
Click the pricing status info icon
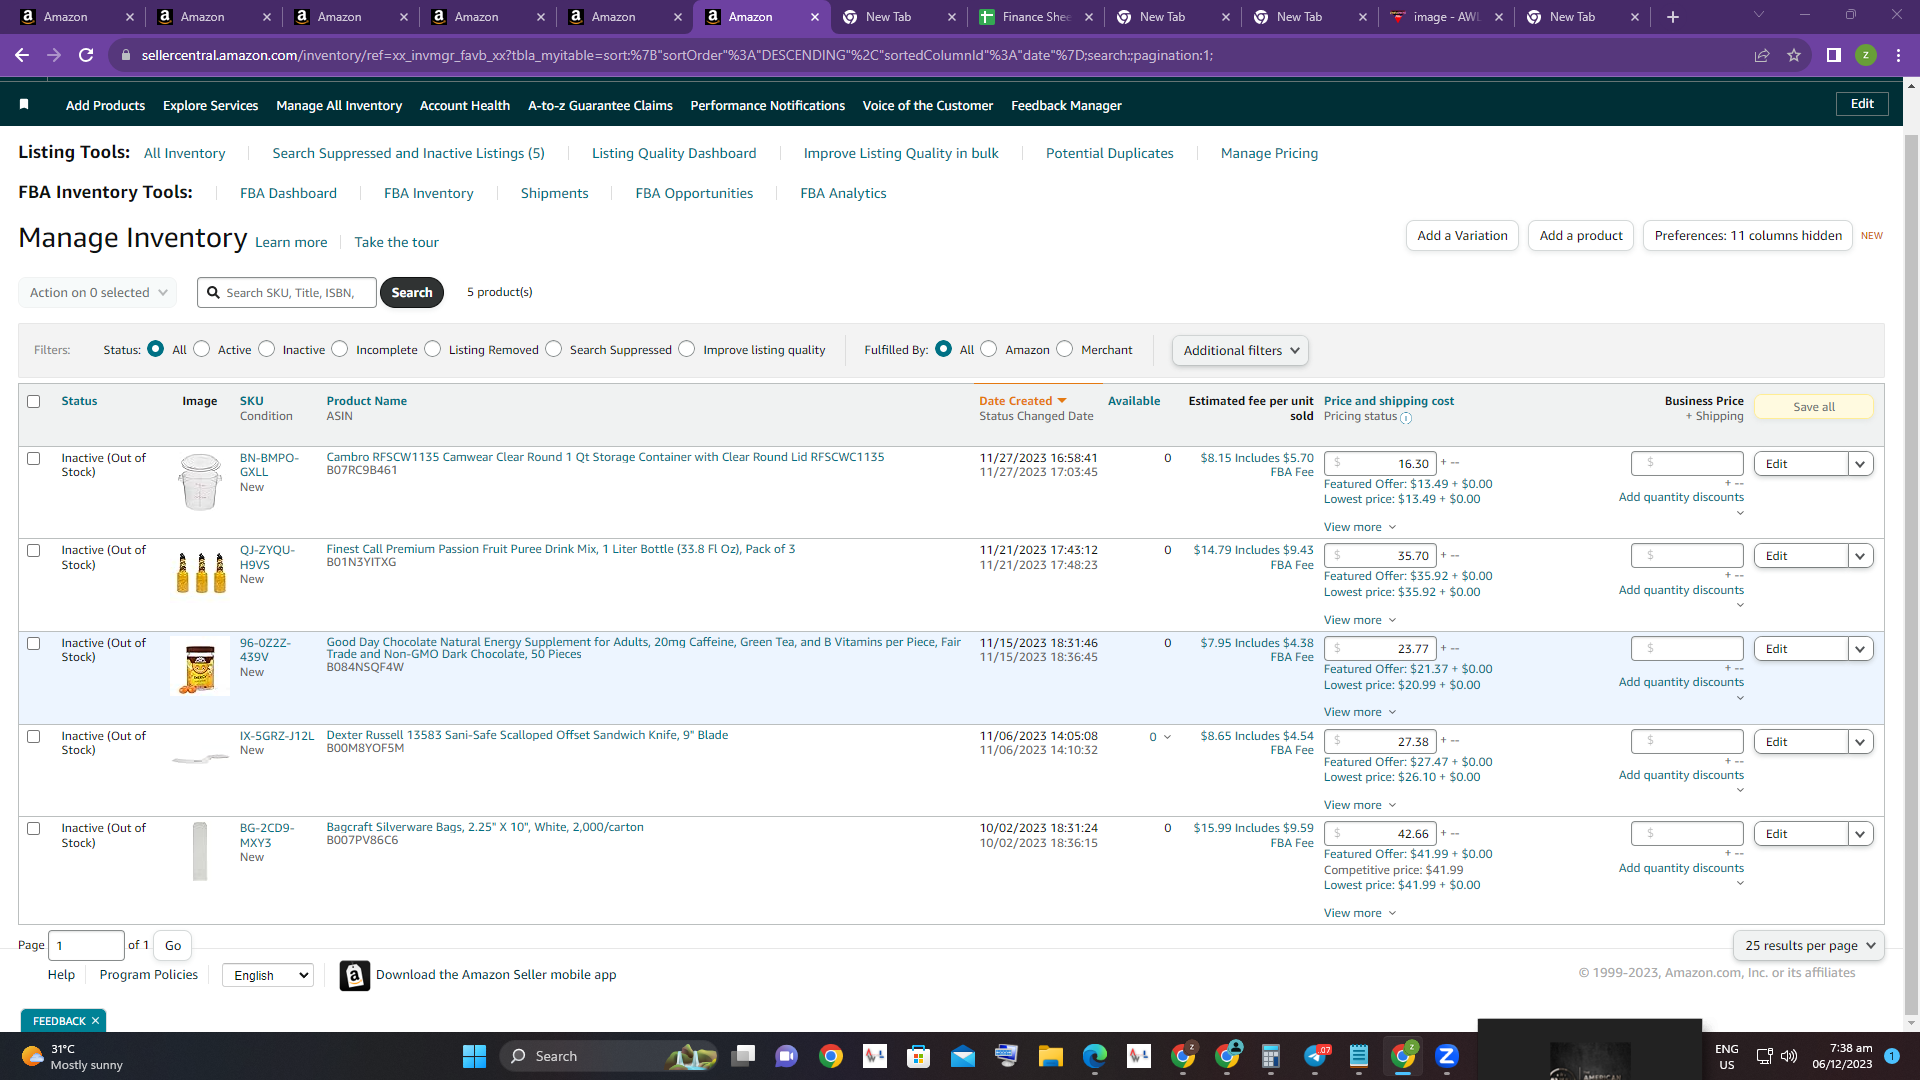(x=1406, y=418)
